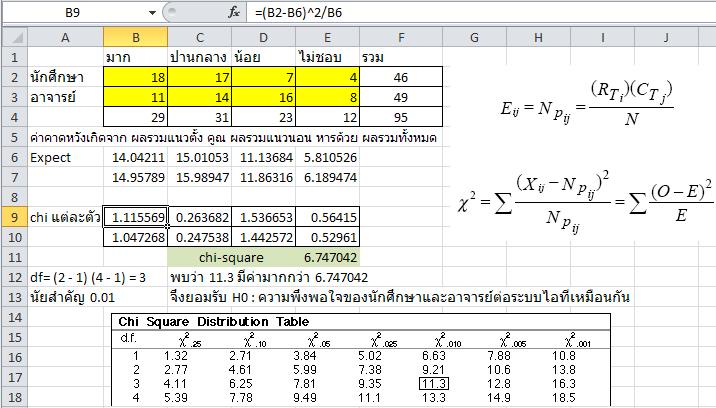Select the row 9 header
Screen dimensions: 716x408
click(x=13, y=219)
